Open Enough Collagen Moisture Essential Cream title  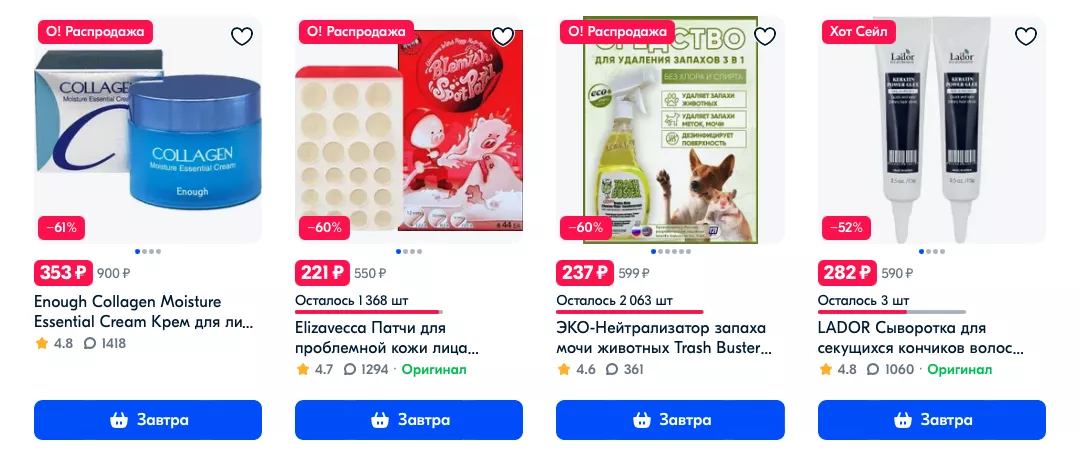pyautogui.click(x=143, y=312)
